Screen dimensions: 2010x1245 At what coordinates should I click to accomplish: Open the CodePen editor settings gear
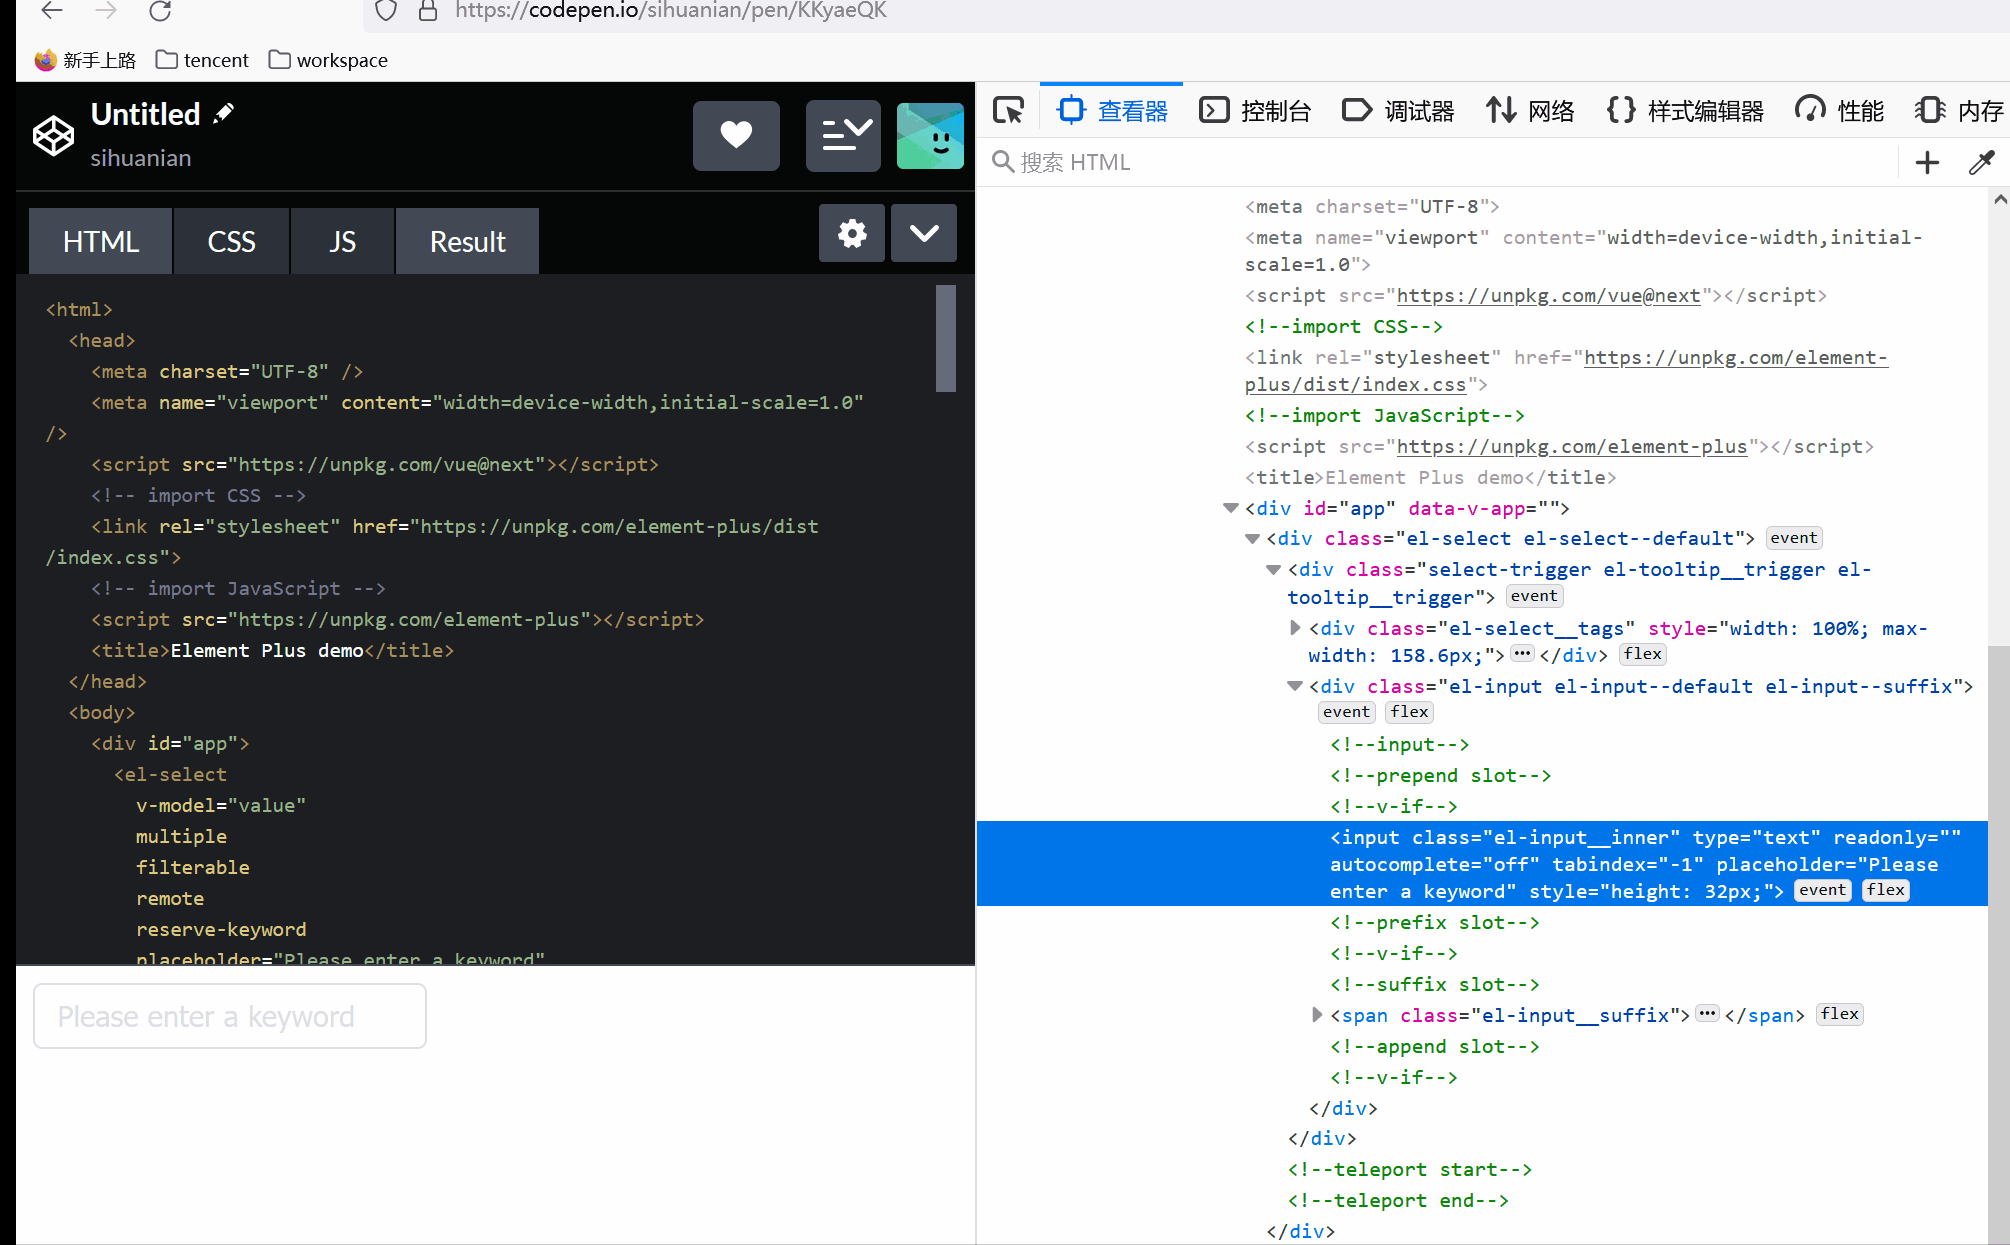(851, 233)
